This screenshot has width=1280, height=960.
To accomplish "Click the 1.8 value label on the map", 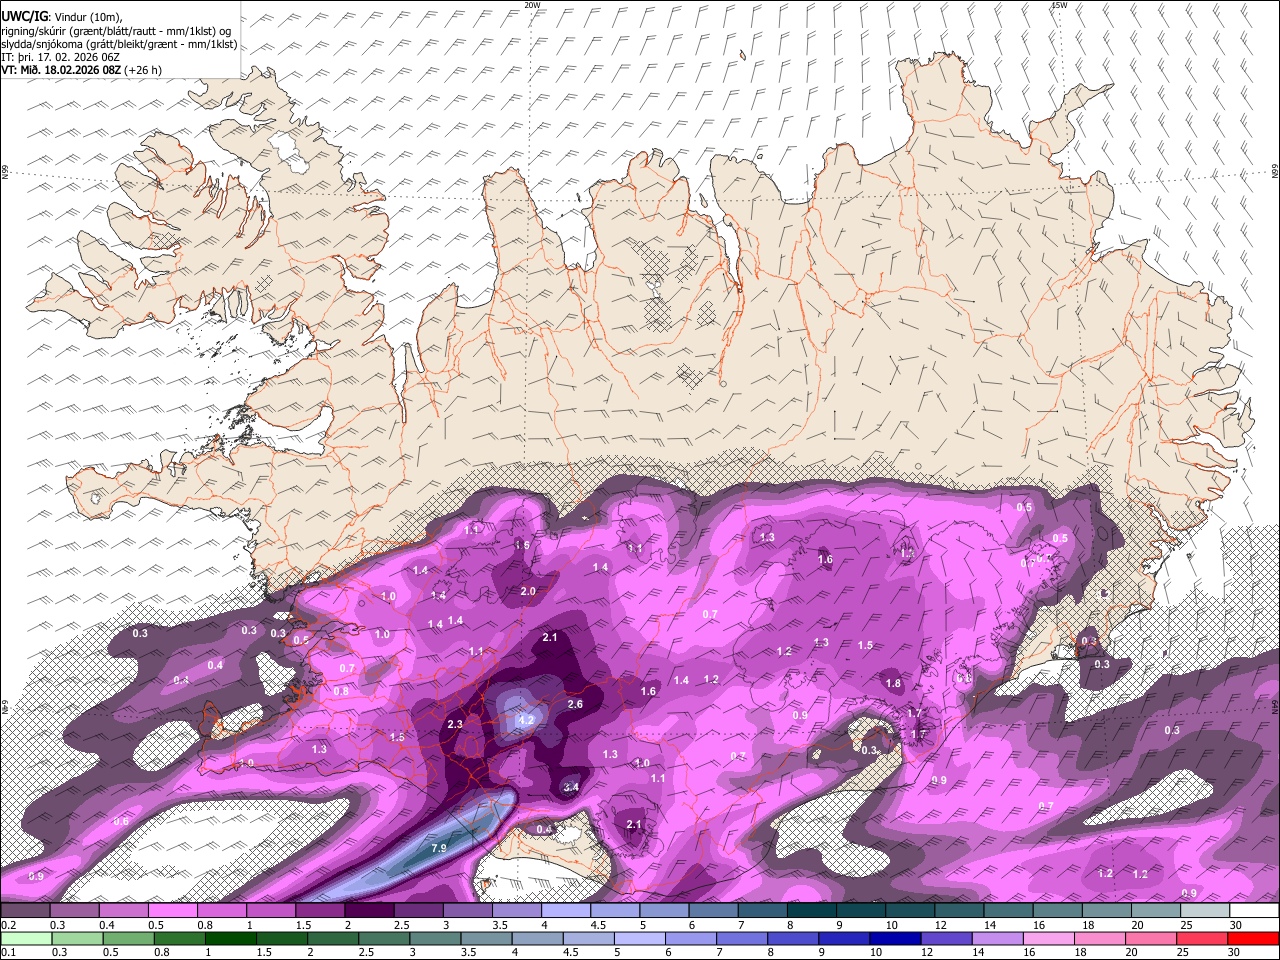I will click(893, 684).
